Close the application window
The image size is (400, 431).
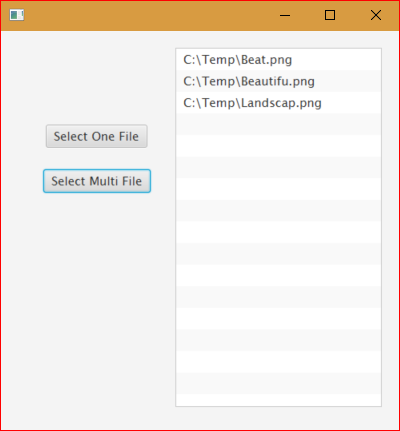pyautogui.click(x=376, y=15)
